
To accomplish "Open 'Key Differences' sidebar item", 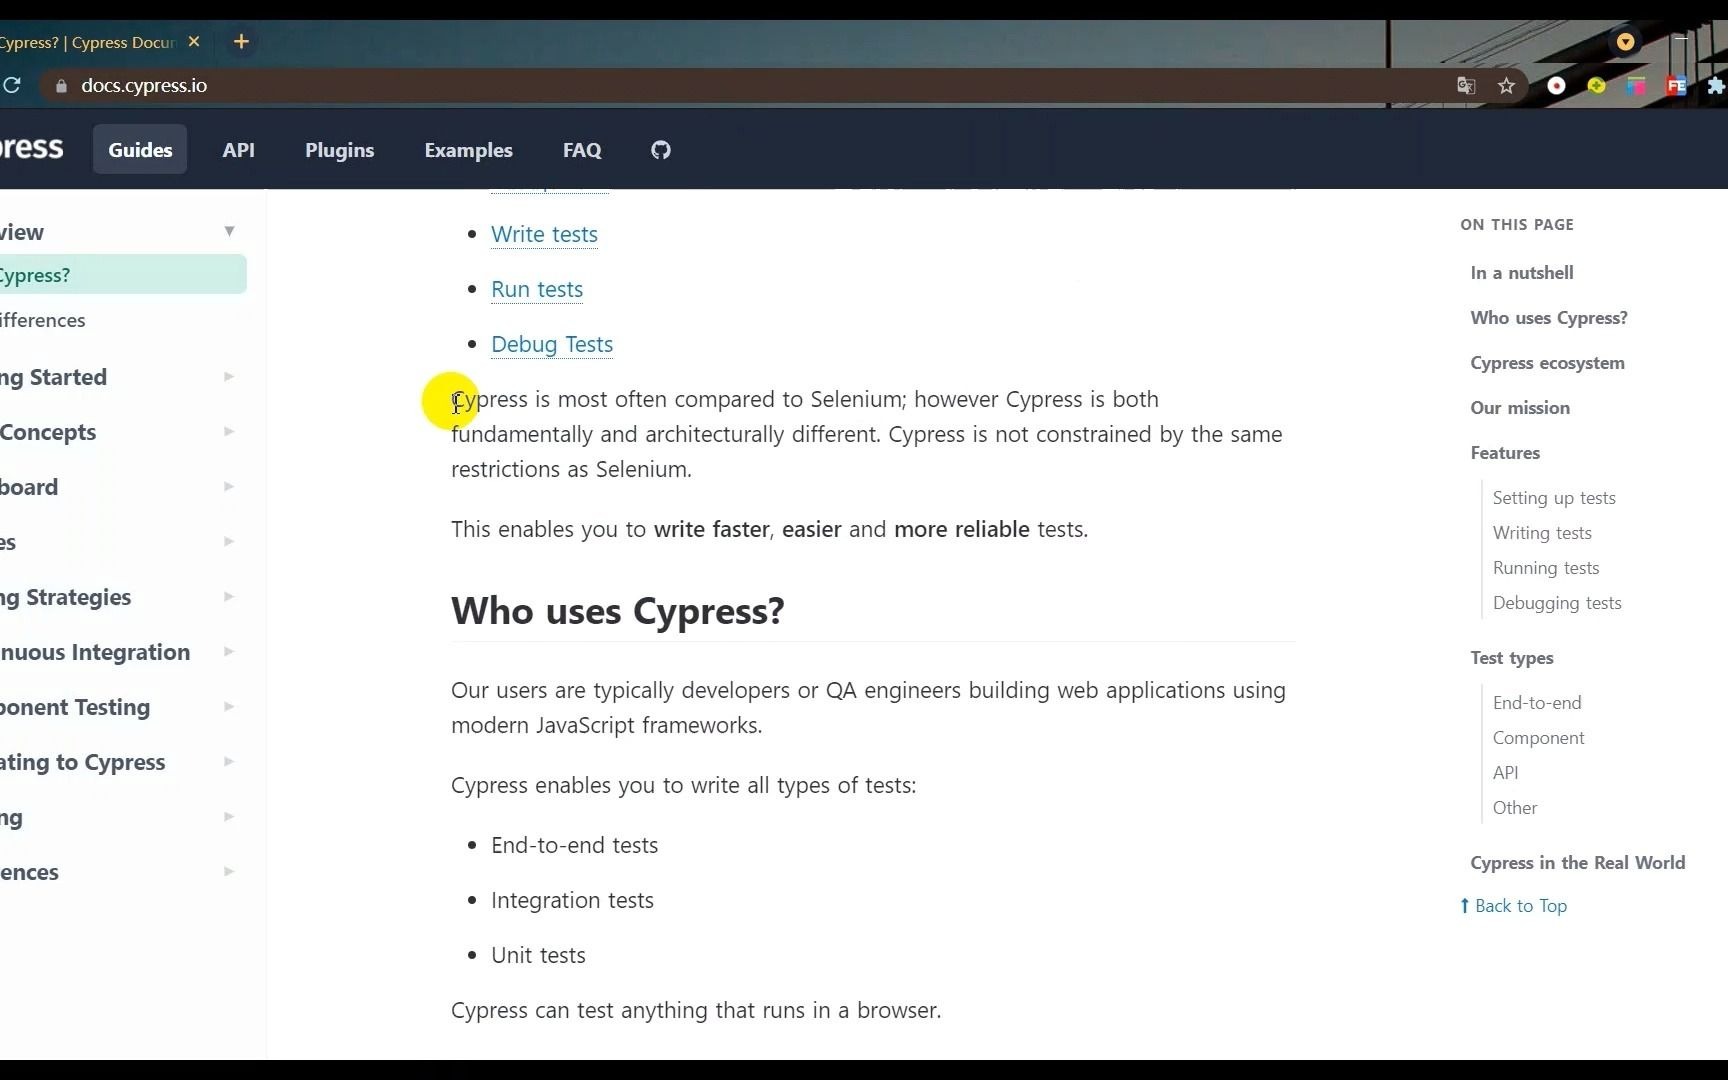I will tap(43, 321).
